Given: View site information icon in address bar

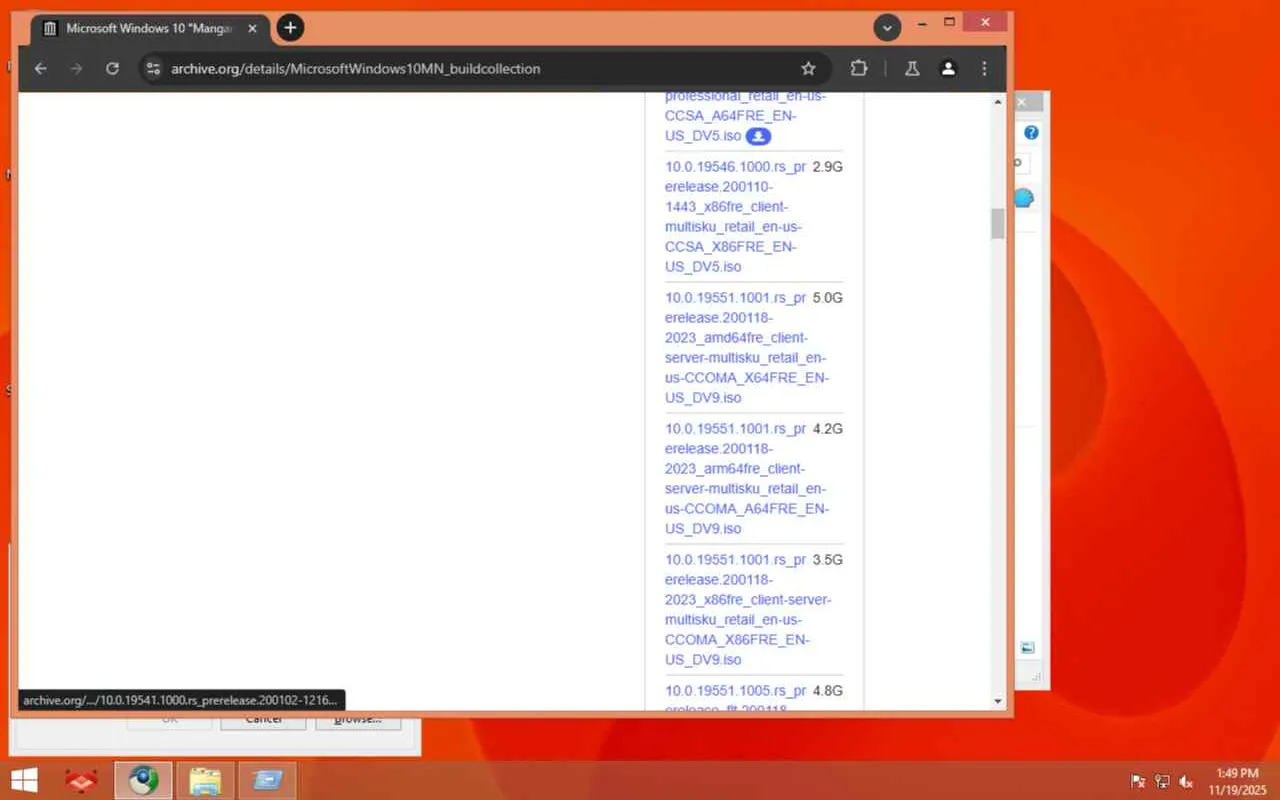Looking at the screenshot, I should pyautogui.click(x=153, y=68).
